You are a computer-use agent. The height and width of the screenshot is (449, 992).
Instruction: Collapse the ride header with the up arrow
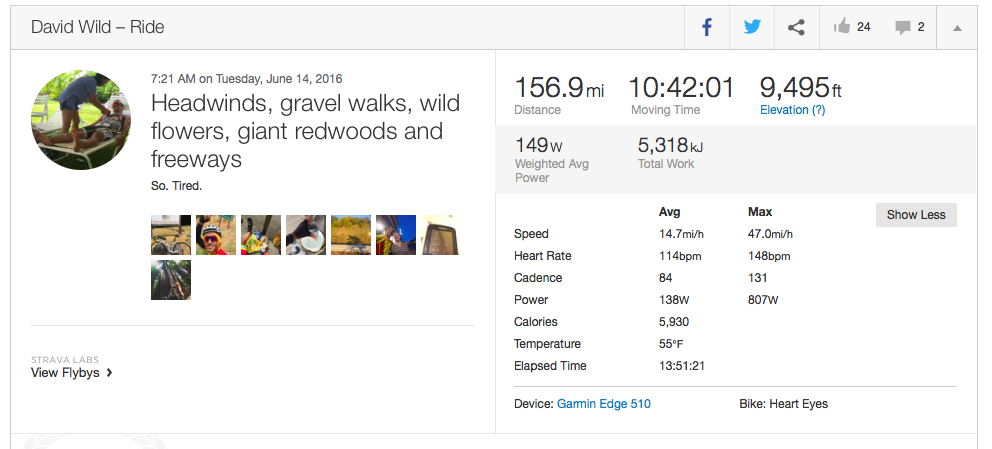click(x=957, y=28)
